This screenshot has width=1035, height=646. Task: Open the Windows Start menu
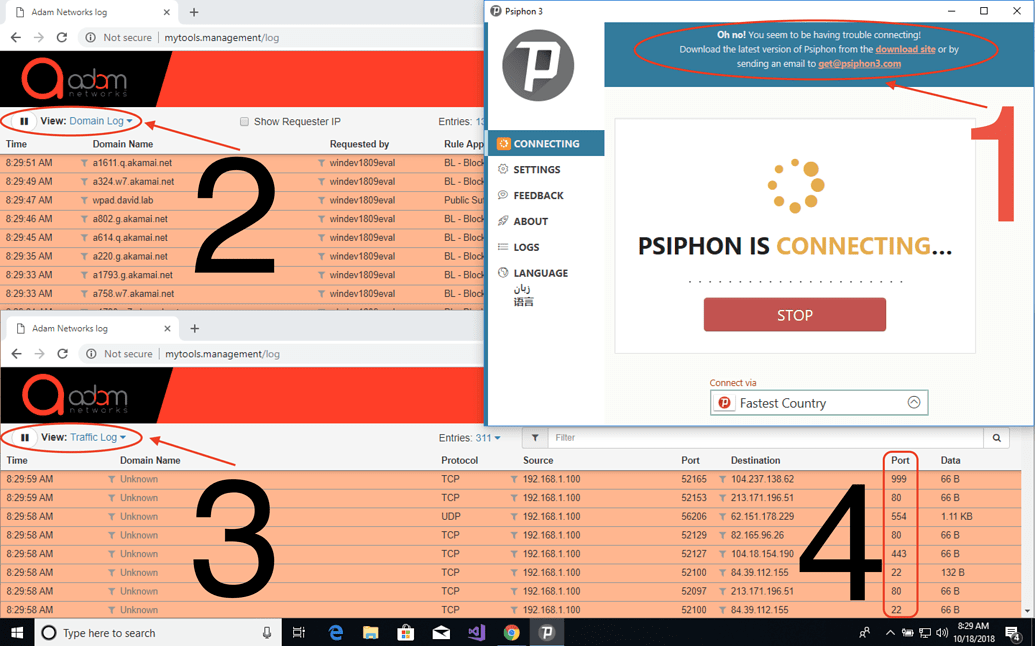[17, 633]
